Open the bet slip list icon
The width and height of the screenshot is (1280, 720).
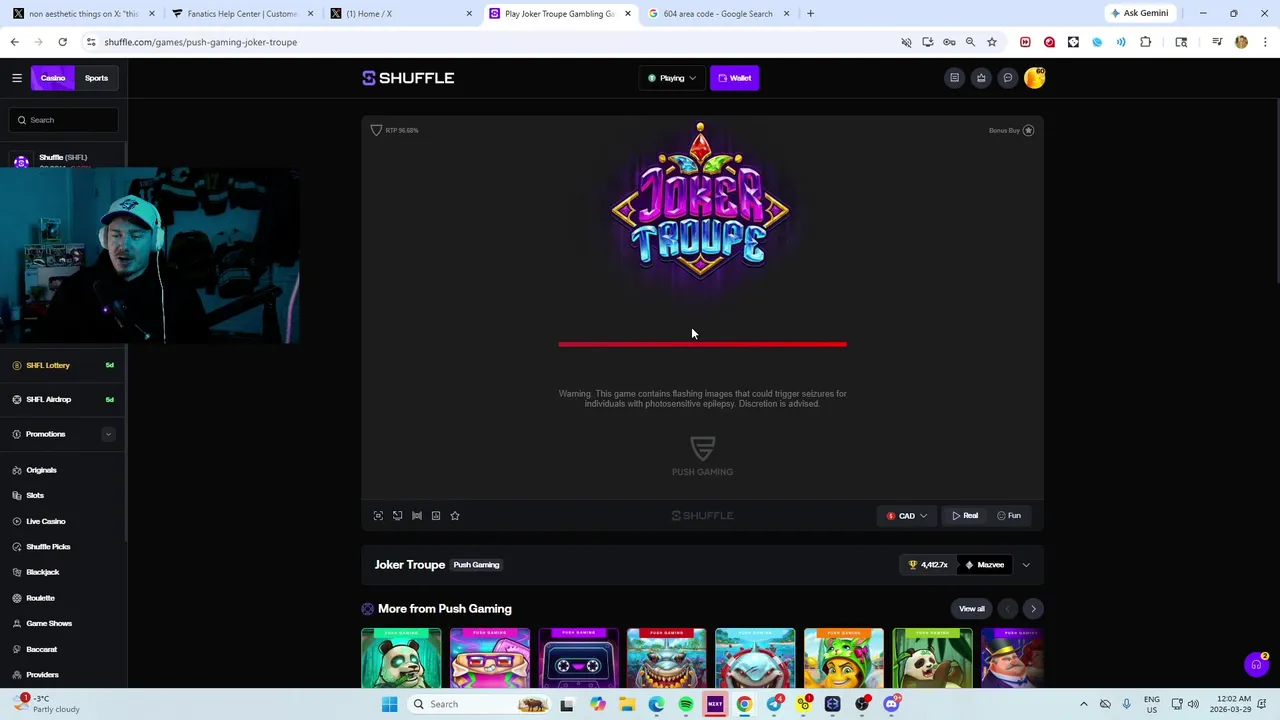pyautogui.click(x=955, y=78)
